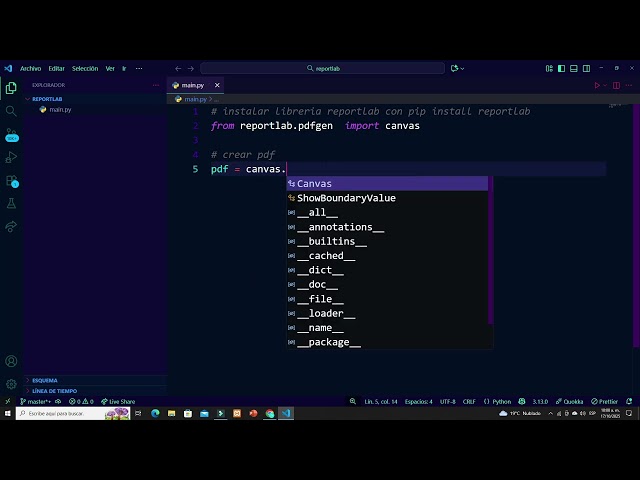Viewport: 640px width, 480px height.
Task: Open the Testing flask view
Action: coord(11,203)
